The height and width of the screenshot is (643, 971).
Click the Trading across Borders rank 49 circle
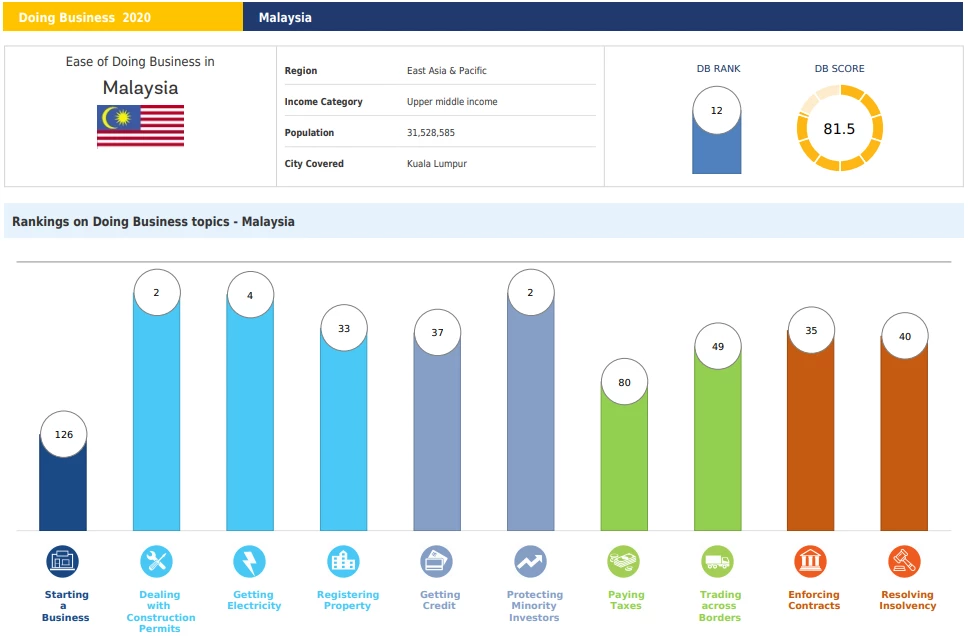click(x=718, y=346)
